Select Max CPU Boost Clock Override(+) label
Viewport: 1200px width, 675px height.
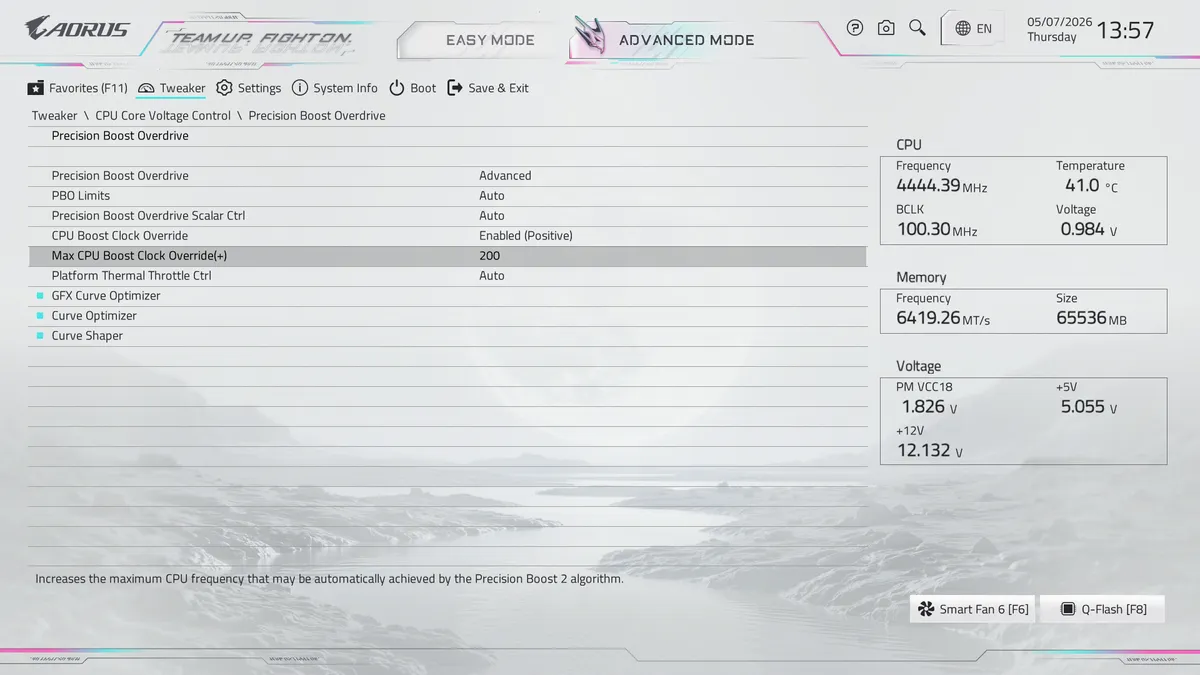pyautogui.click(x=140, y=256)
